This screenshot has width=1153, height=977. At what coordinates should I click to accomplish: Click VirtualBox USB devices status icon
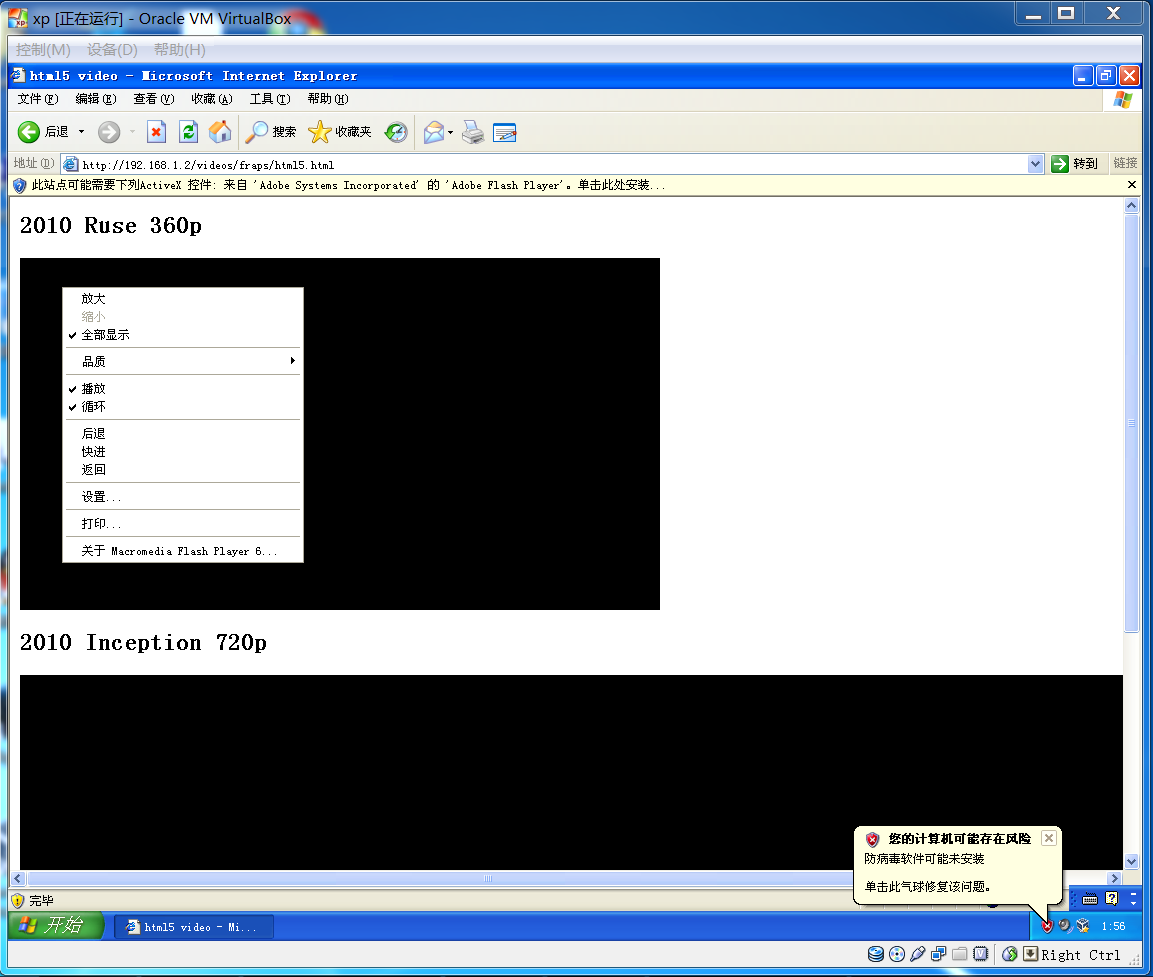coord(918,954)
